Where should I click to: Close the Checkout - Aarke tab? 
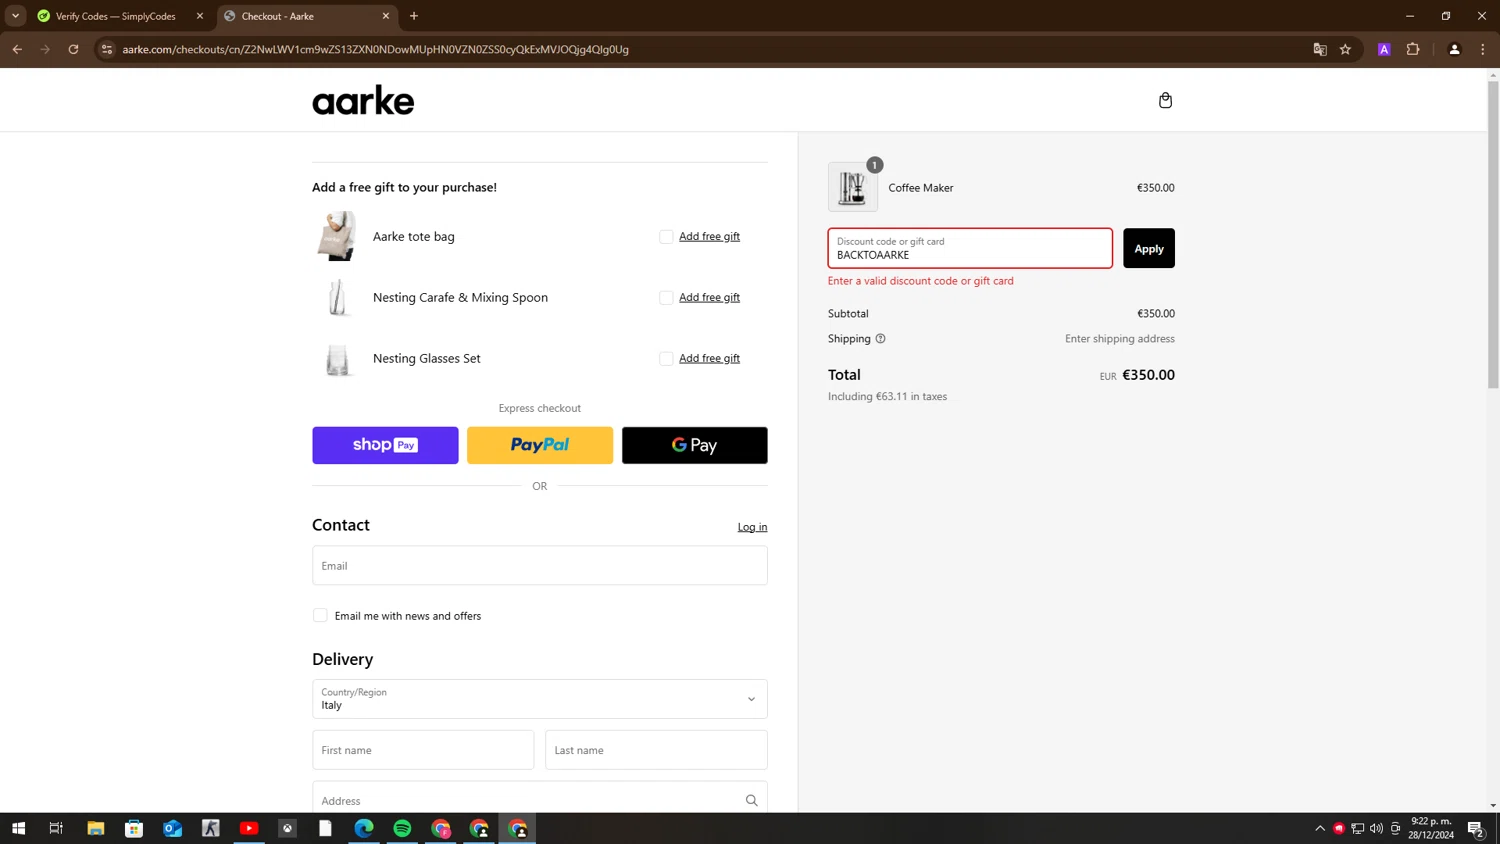386,16
